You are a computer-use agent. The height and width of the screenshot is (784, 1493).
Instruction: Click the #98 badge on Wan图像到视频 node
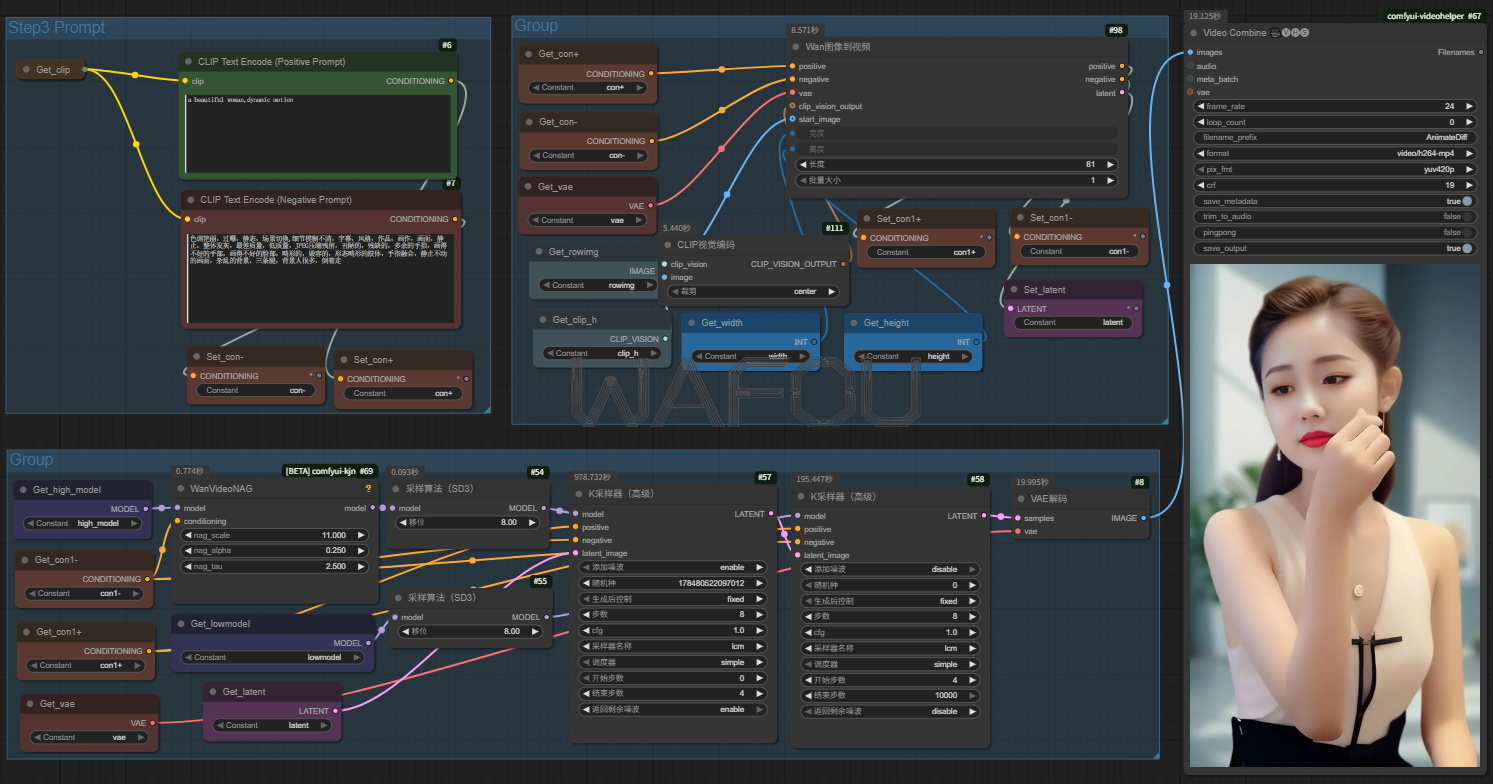[x=1116, y=30]
